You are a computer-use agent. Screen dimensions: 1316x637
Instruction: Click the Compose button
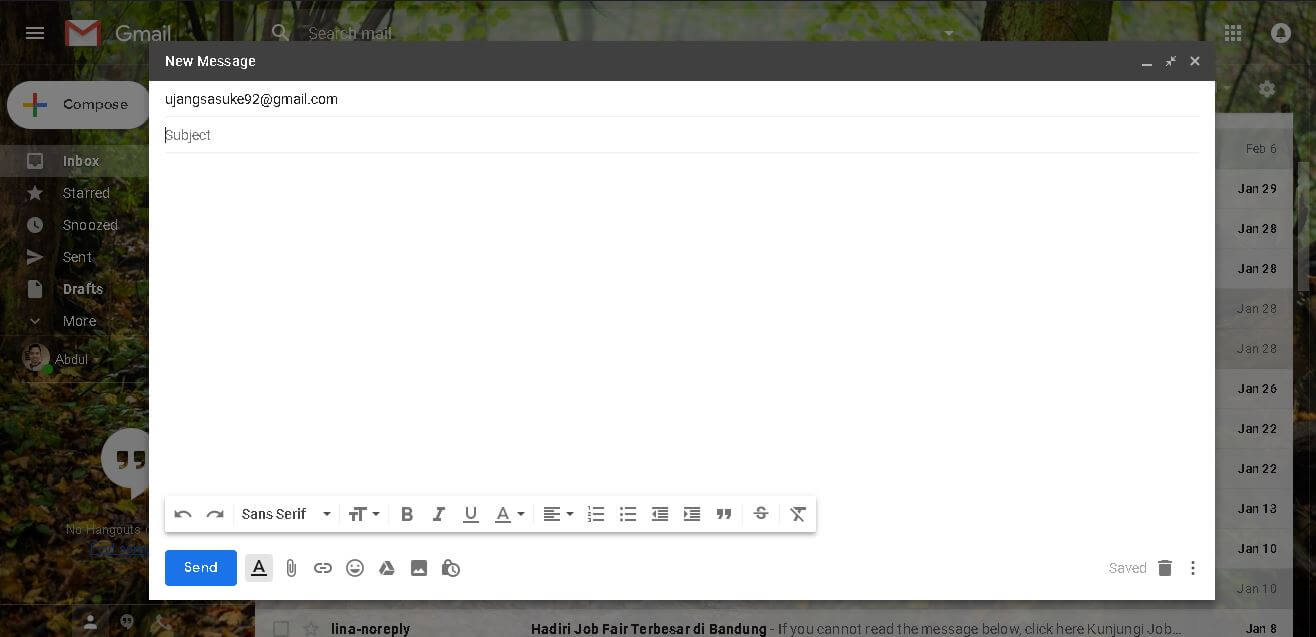tap(79, 105)
